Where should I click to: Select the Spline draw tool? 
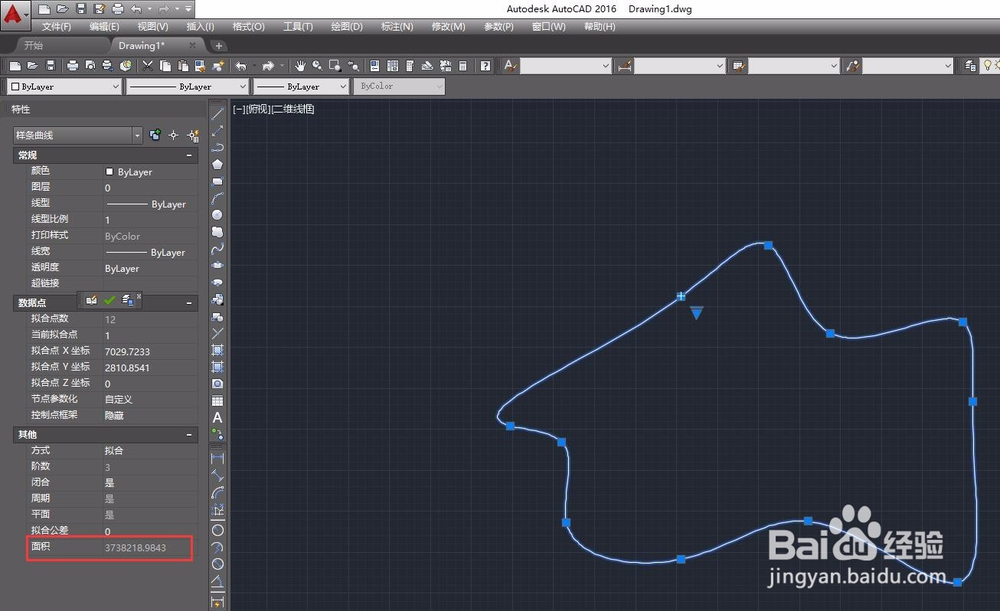(217, 249)
